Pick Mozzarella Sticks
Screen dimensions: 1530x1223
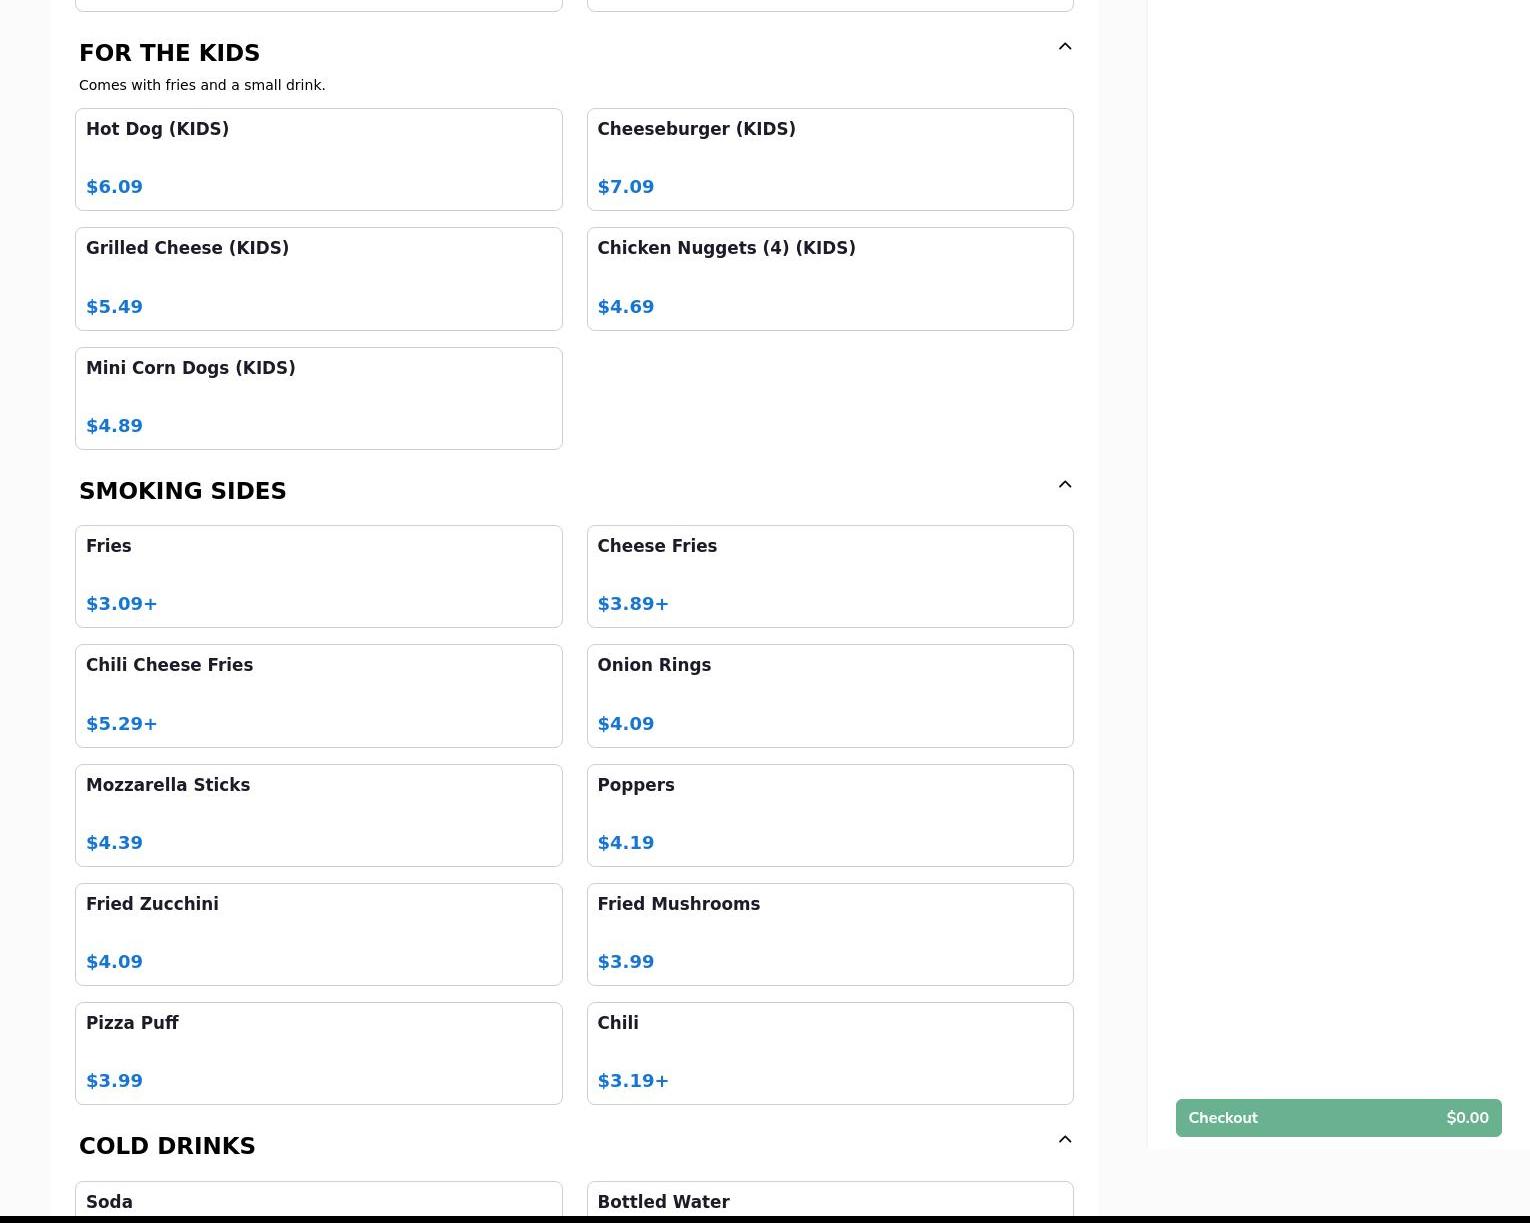coord(318,815)
